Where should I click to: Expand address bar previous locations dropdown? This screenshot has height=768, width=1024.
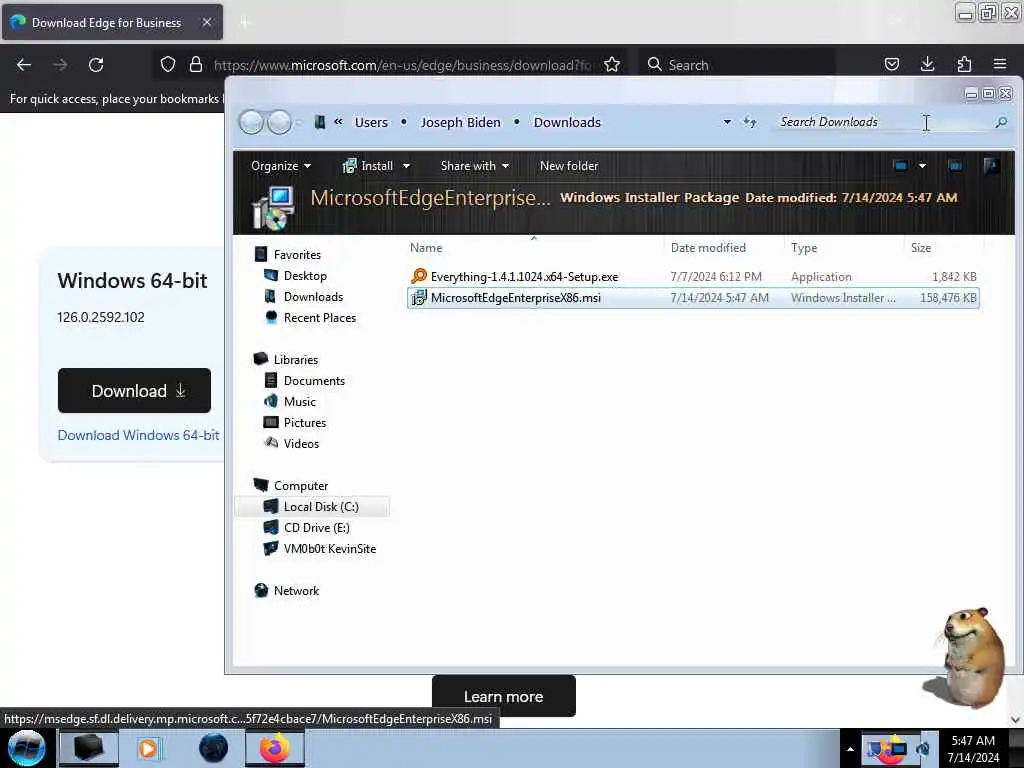coord(727,122)
